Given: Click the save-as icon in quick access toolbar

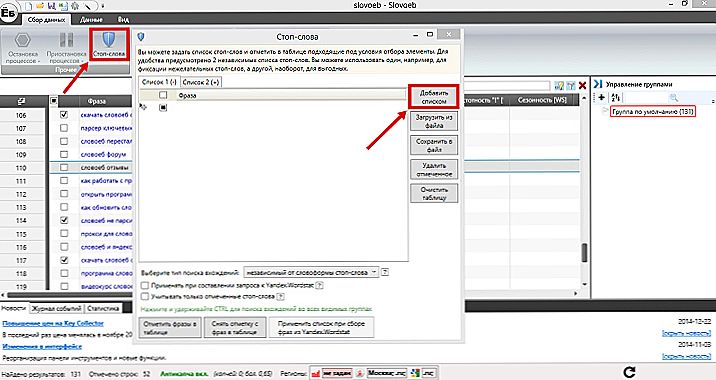Looking at the screenshot, I should (63, 6).
